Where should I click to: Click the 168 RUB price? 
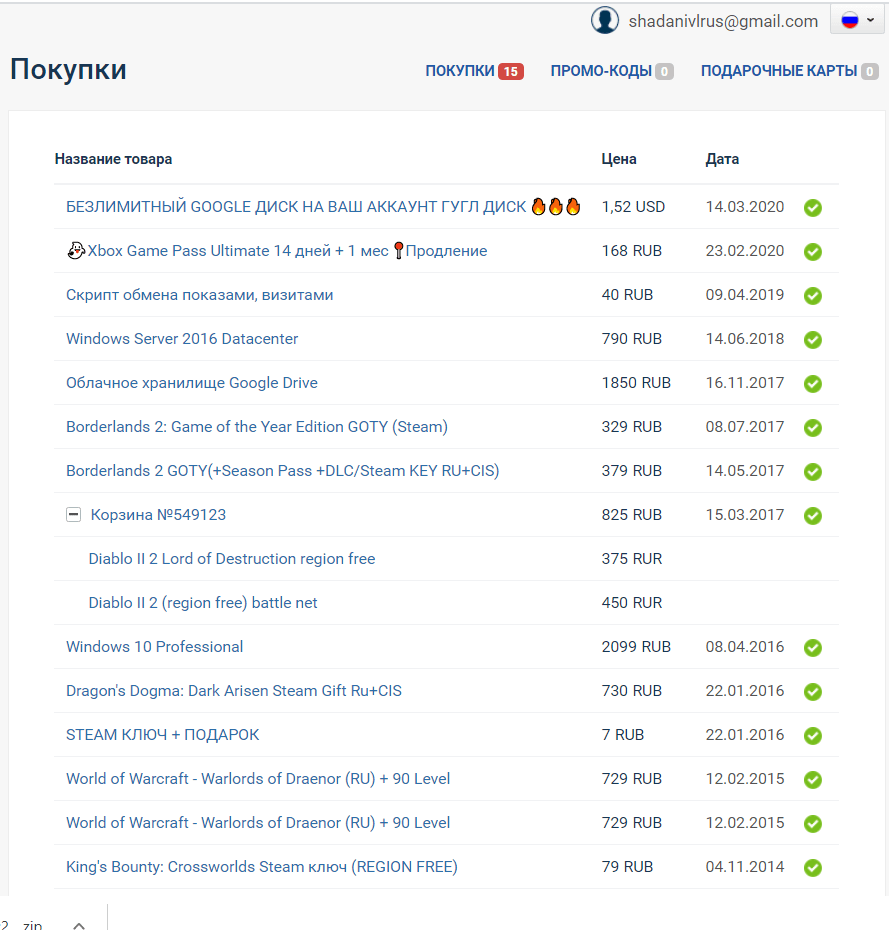632,251
